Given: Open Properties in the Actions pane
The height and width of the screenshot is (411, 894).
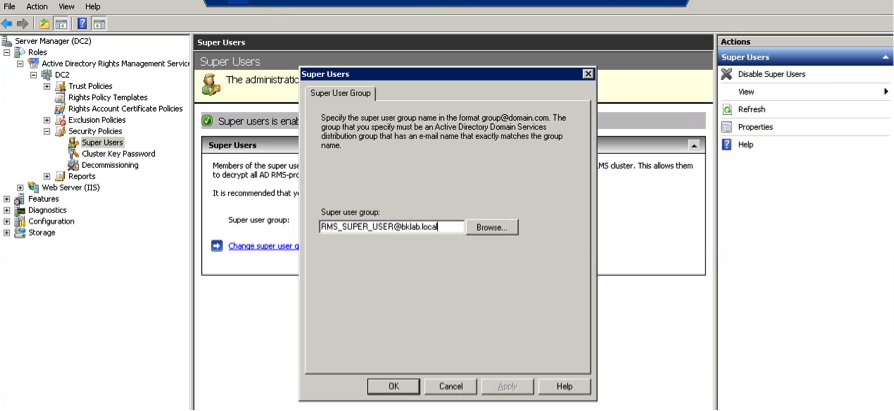Looking at the screenshot, I should coord(755,127).
